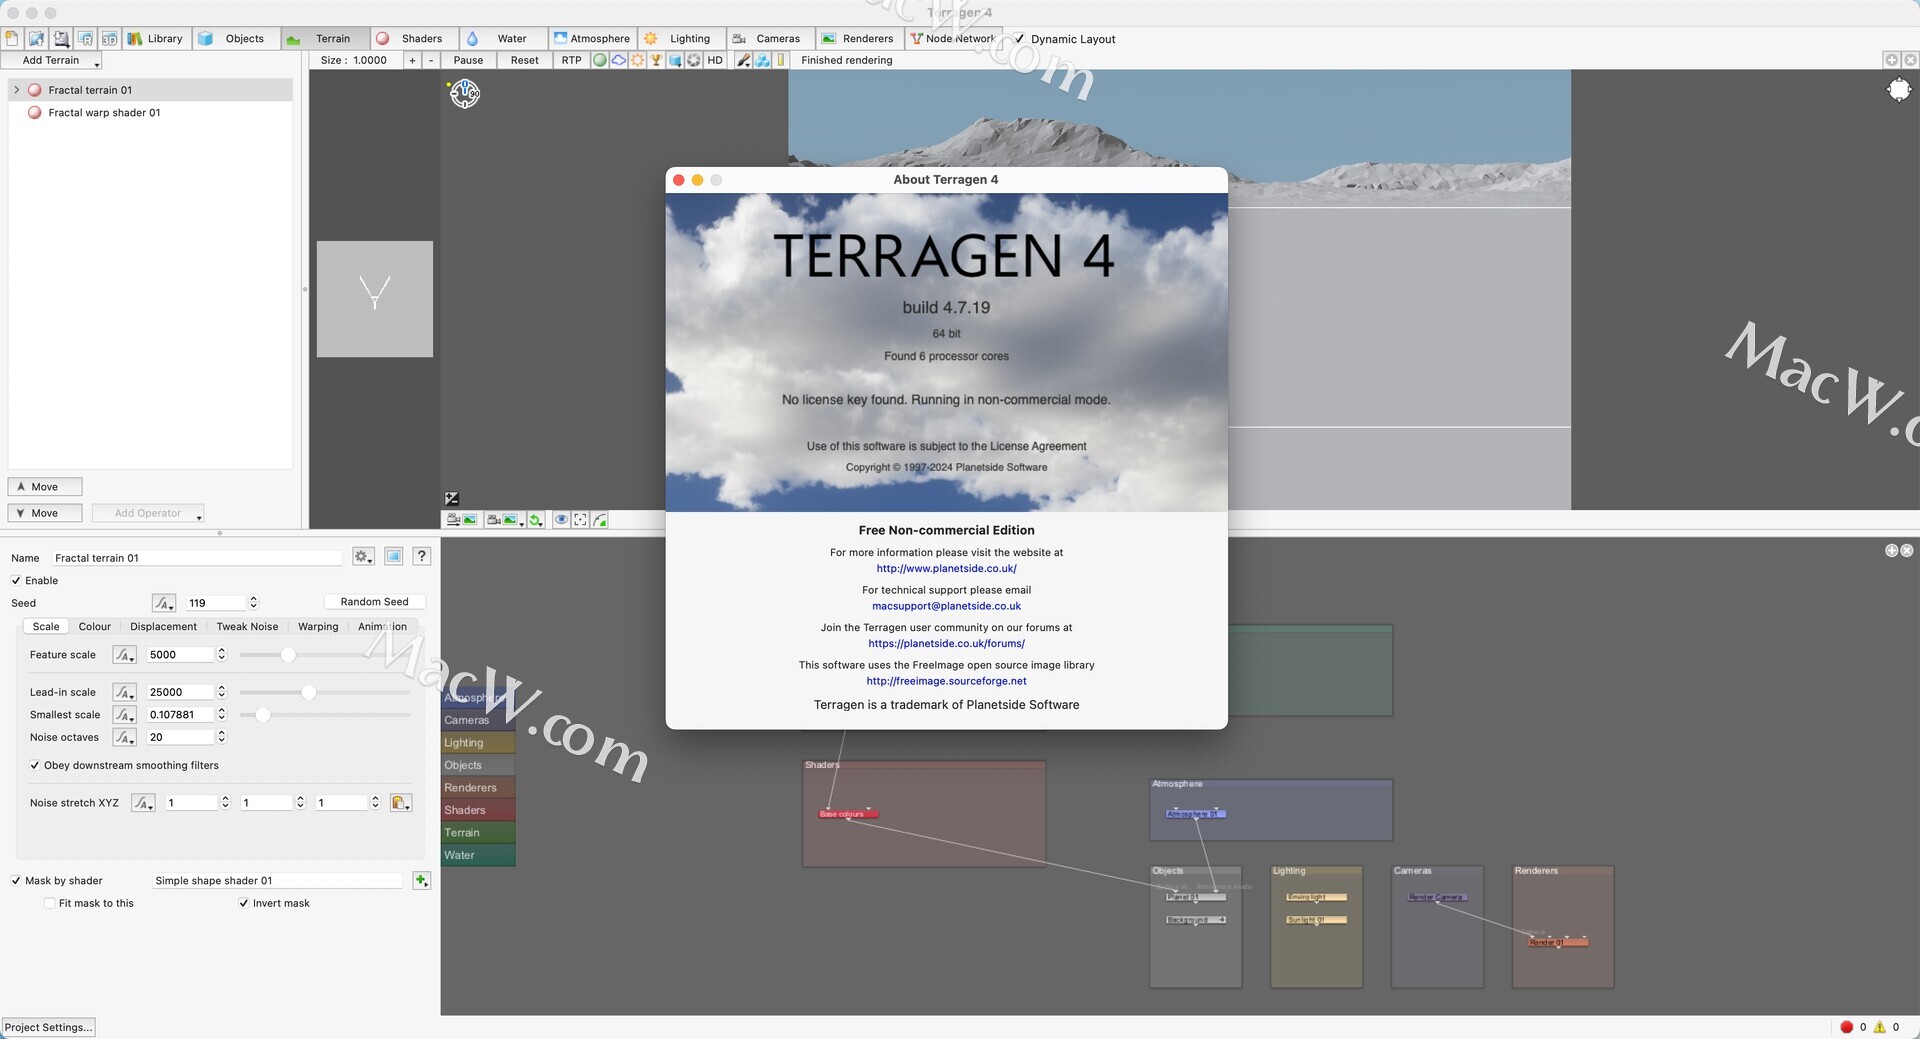The height and width of the screenshot is (1039, 1920).
Task: Click the yellow ruler measure icon
Action: coord(781,60)
